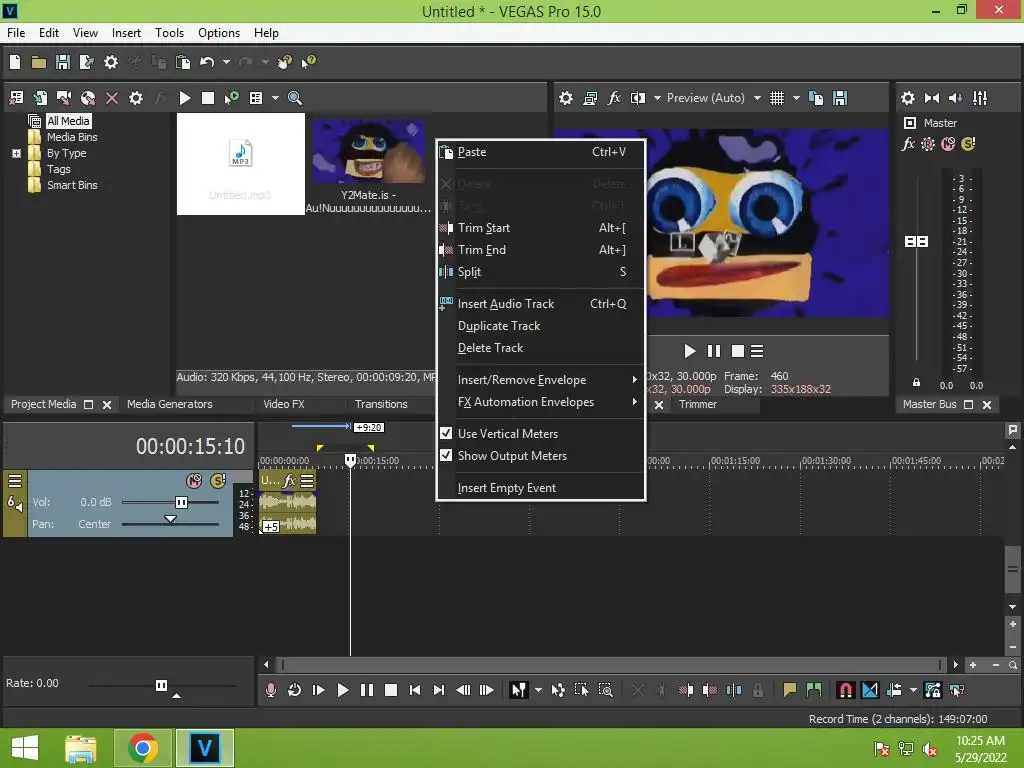Switch to the Video FX tab
The height and width of the screenshot is (768, 1024).
pyautogui.click(x=283, y=404)
